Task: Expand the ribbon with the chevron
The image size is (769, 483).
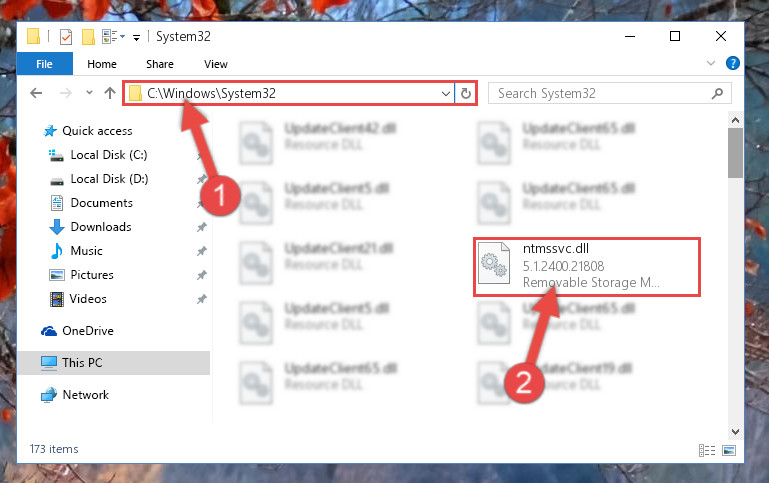Action: coord(711,63)
